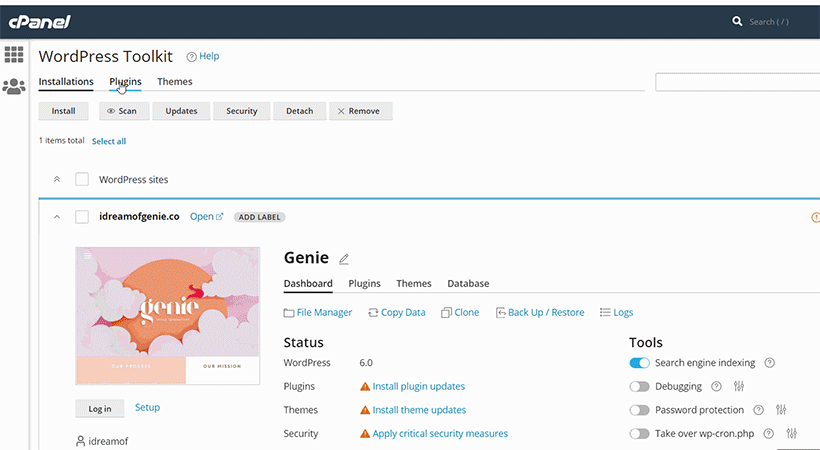Click the Copy Data link

pos(397,312)
